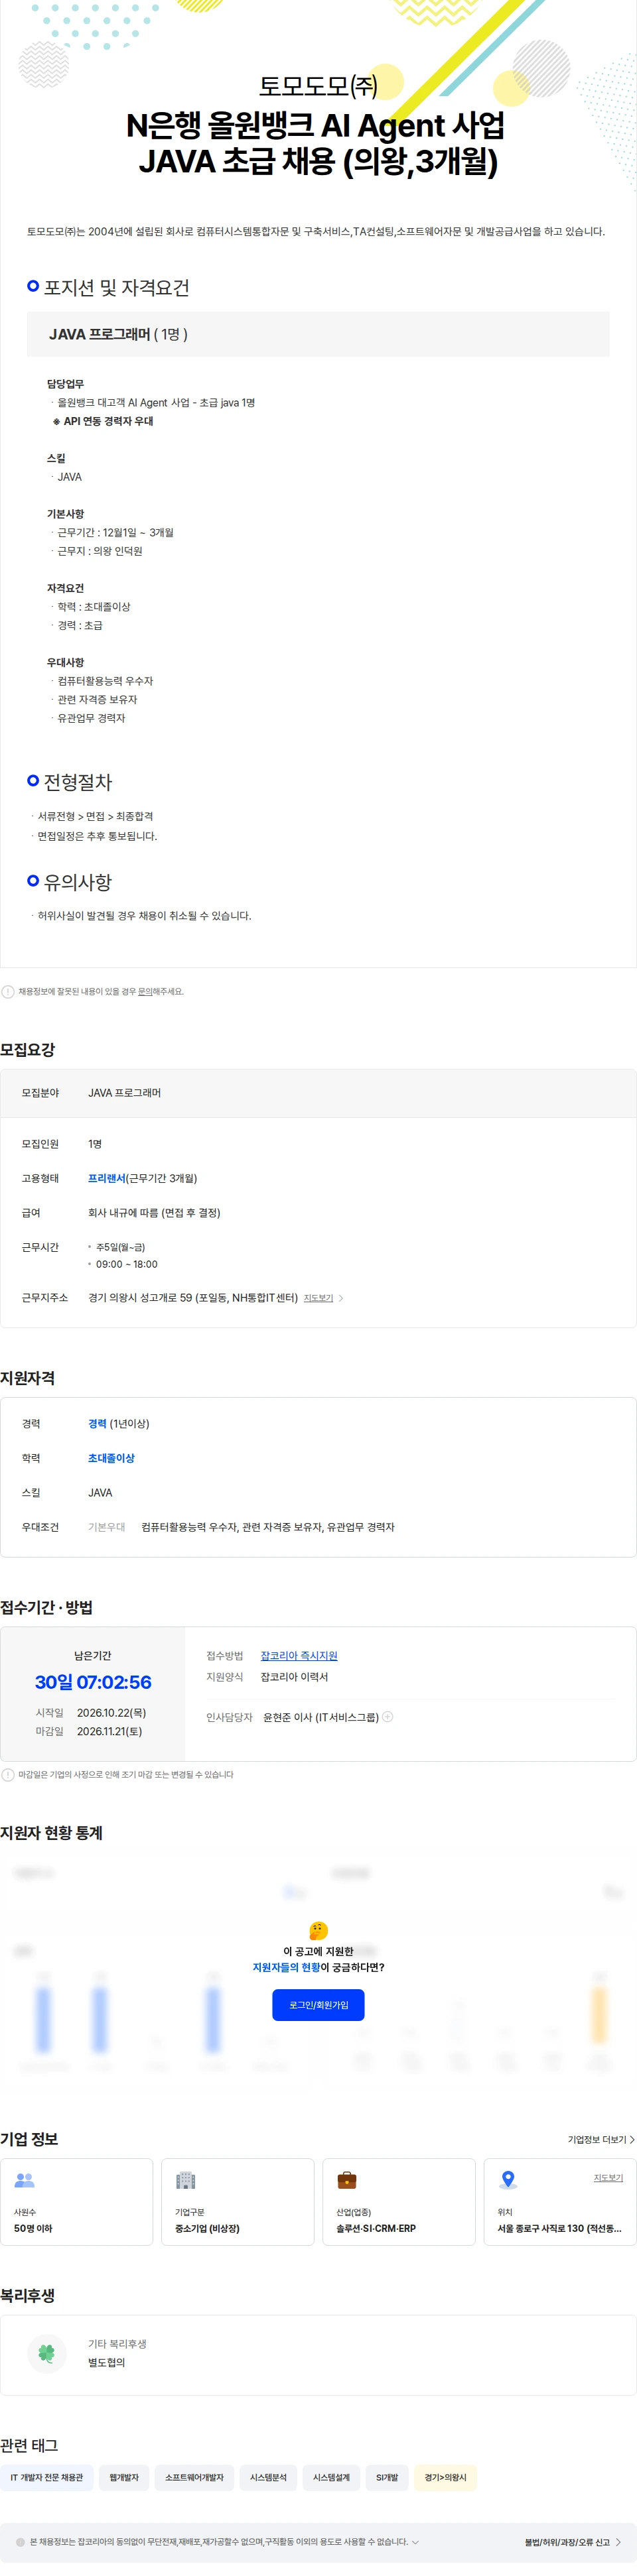Select the 시스템설계 tag

point(331,2478)
